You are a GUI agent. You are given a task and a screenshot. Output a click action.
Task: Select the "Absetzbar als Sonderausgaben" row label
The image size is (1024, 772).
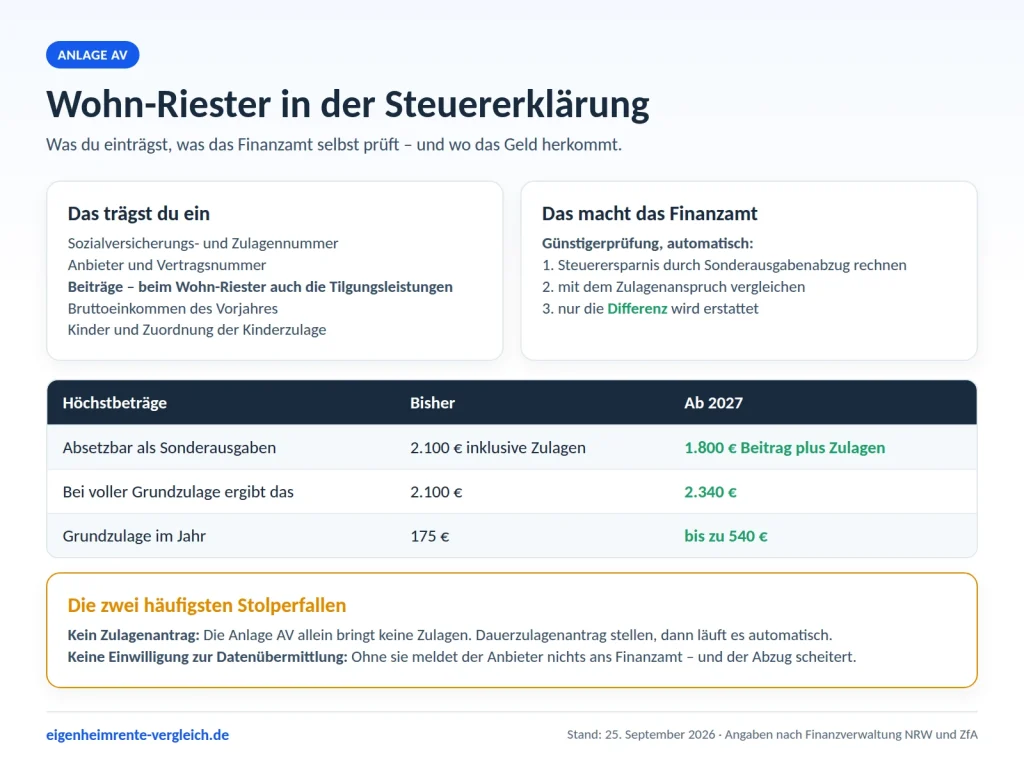click(169, 447)
